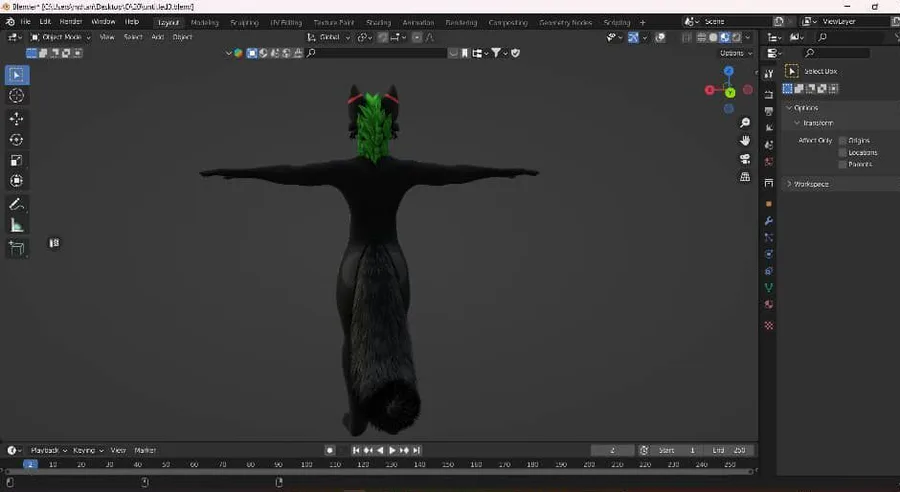The image size is (900, 492).
Task: Select the Transform tool
Action: (x=17, y=181)
